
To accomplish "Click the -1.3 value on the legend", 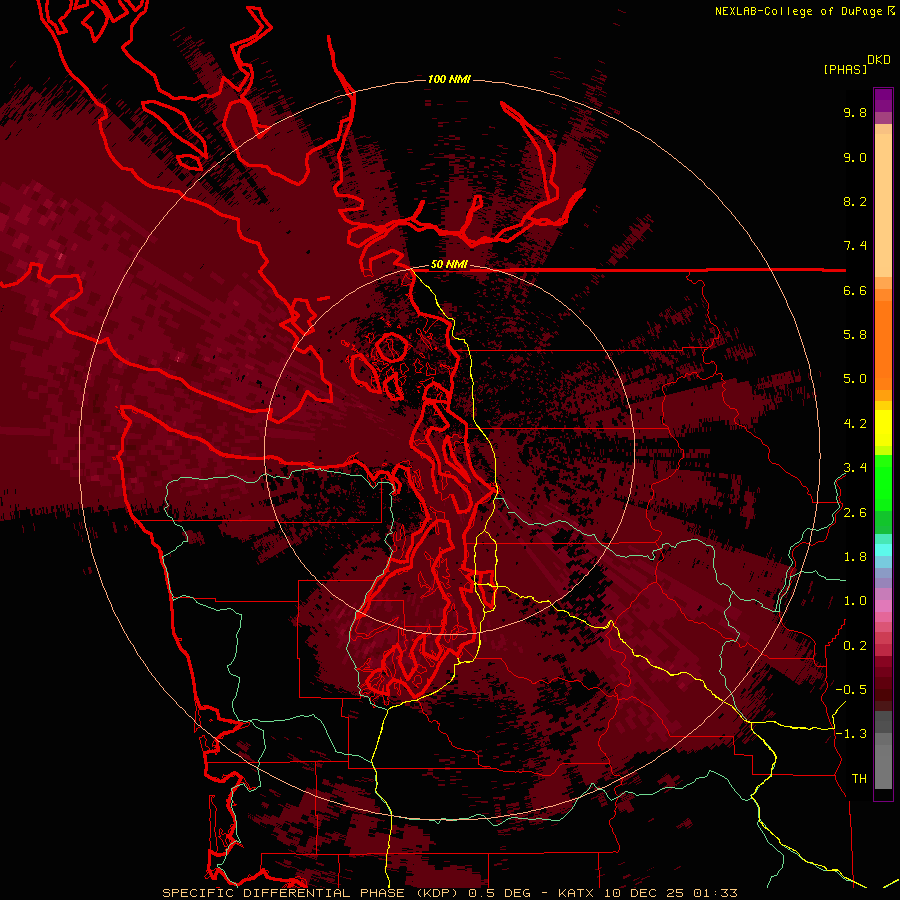I will [851, 734].
